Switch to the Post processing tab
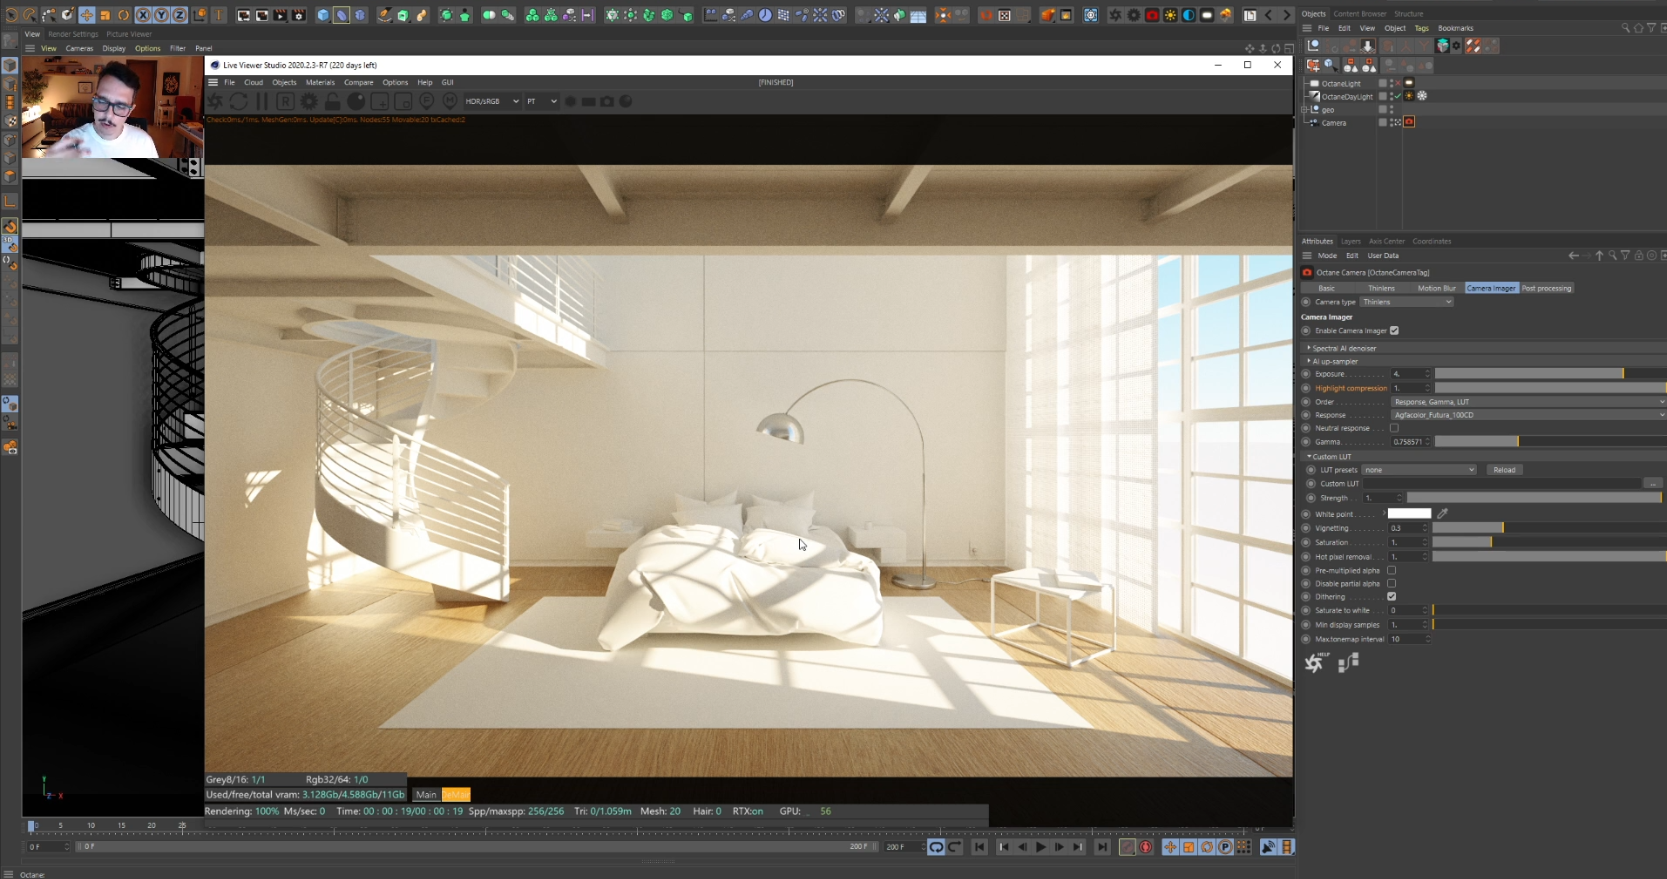Image resolution: width=1667 pixels, height=879 pixels. point(1546,288)
